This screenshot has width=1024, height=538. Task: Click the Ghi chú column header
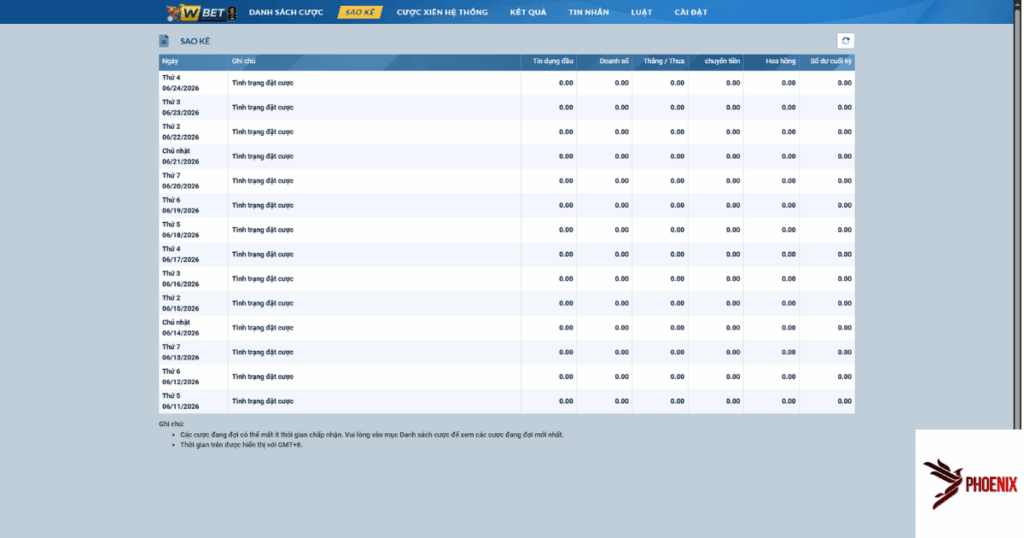coord(244,61)
